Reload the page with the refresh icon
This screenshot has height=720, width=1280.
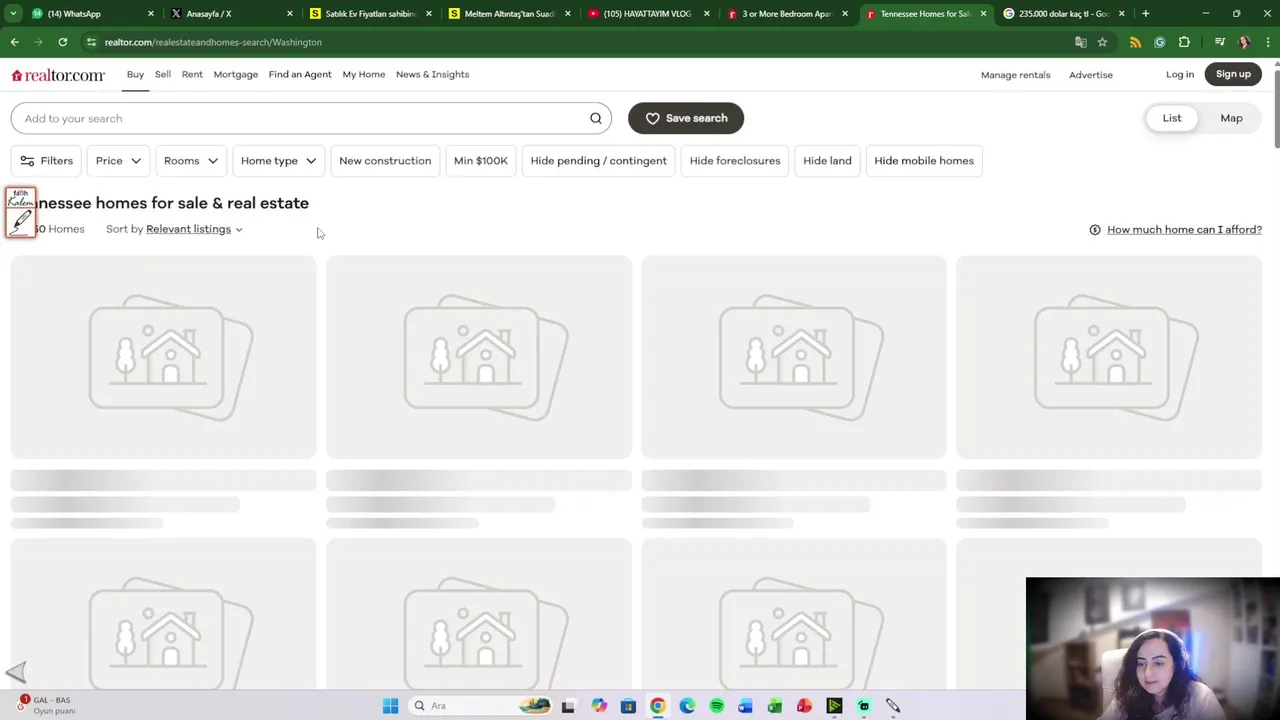pyautogui.click(x=62, y=42)
